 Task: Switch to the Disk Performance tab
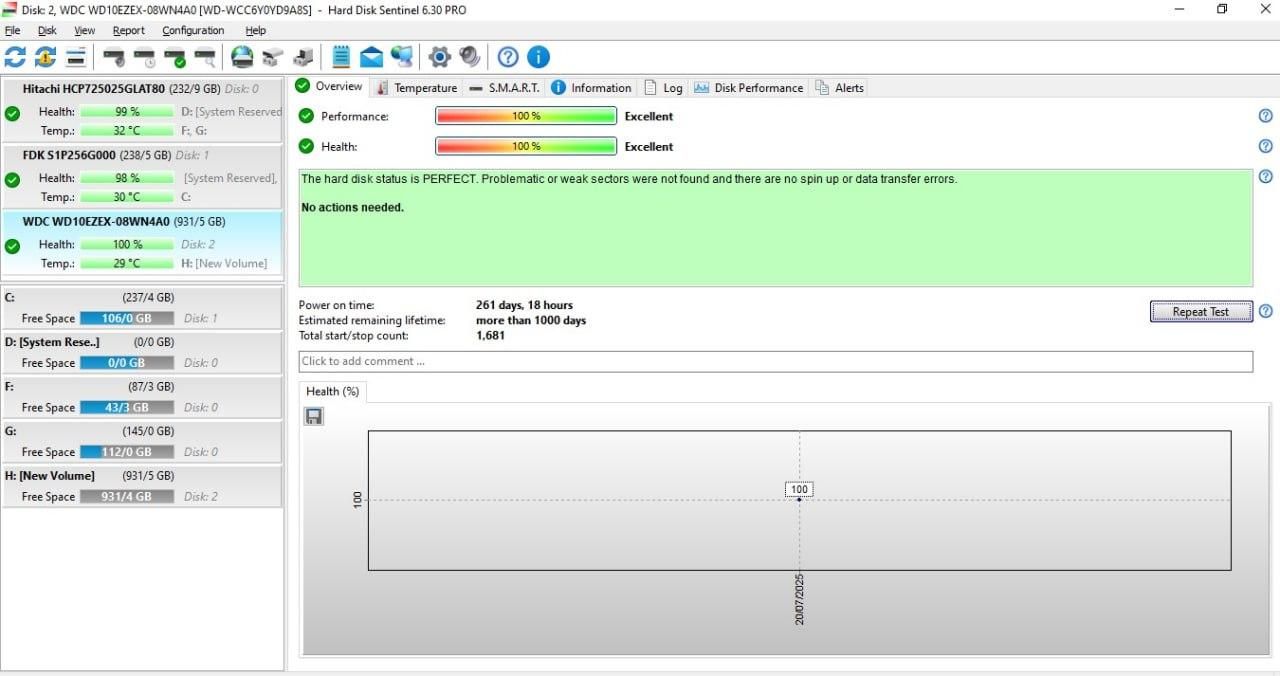(749, 88)
